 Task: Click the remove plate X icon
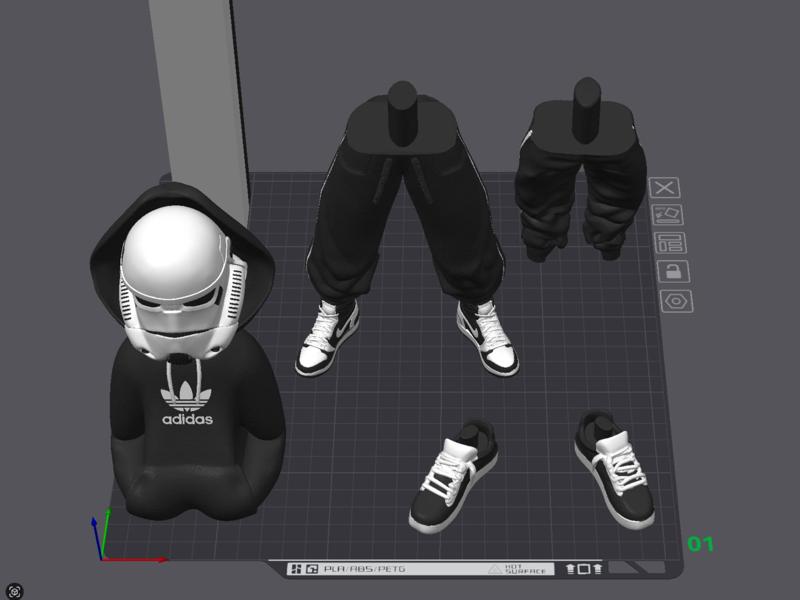pos(664,188)
